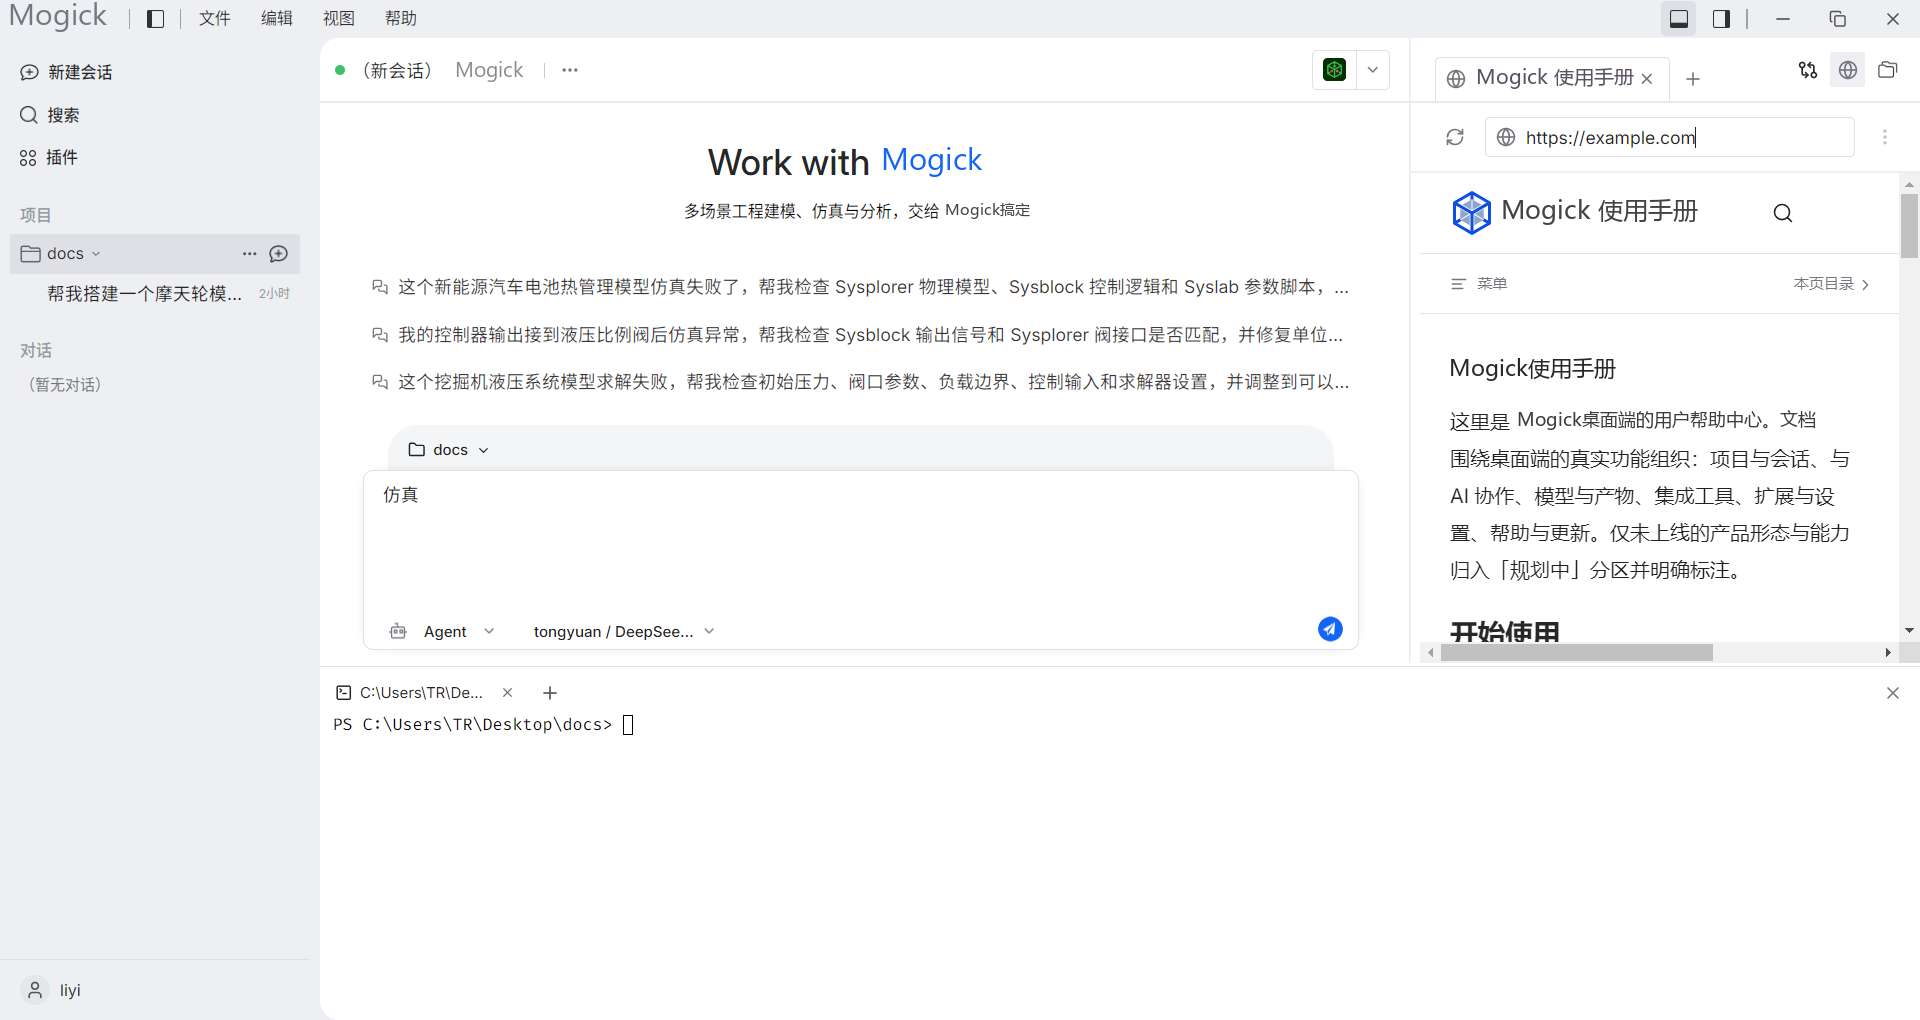This screenshot has height=1020, width=1920.
Task: Open more options for docs project
Action: coord(250,254)
